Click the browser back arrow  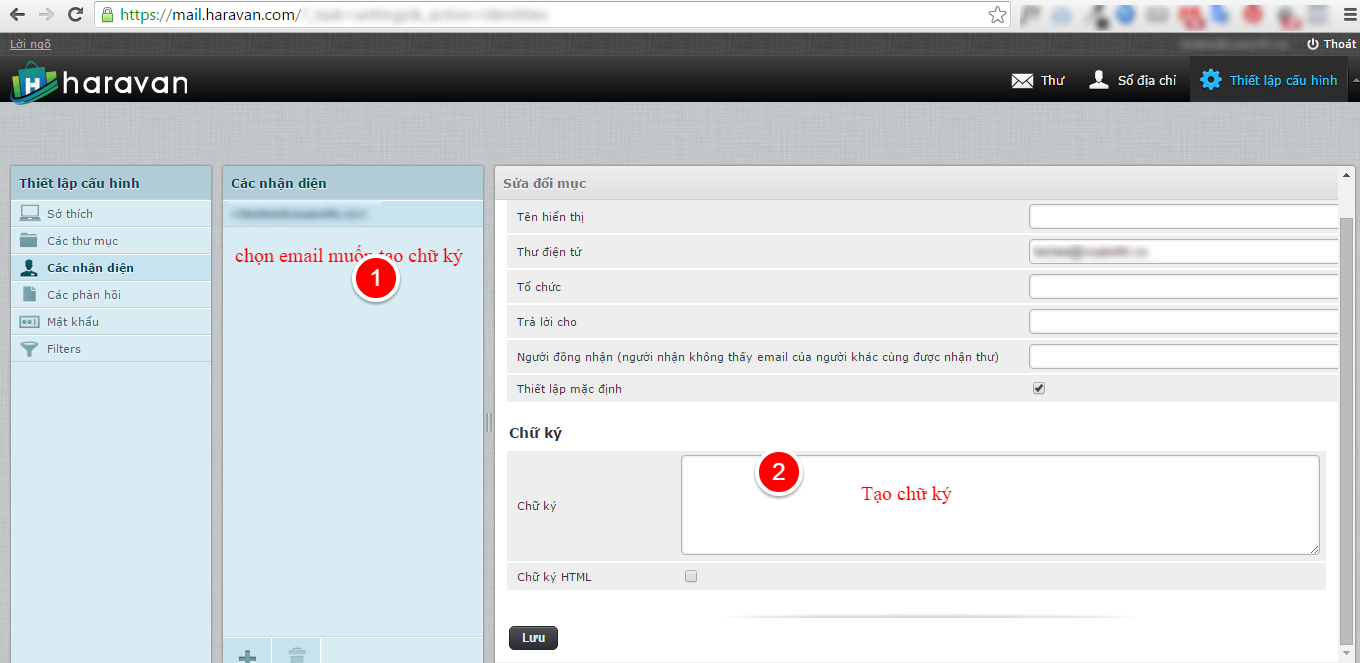click(x=17, y=14)
